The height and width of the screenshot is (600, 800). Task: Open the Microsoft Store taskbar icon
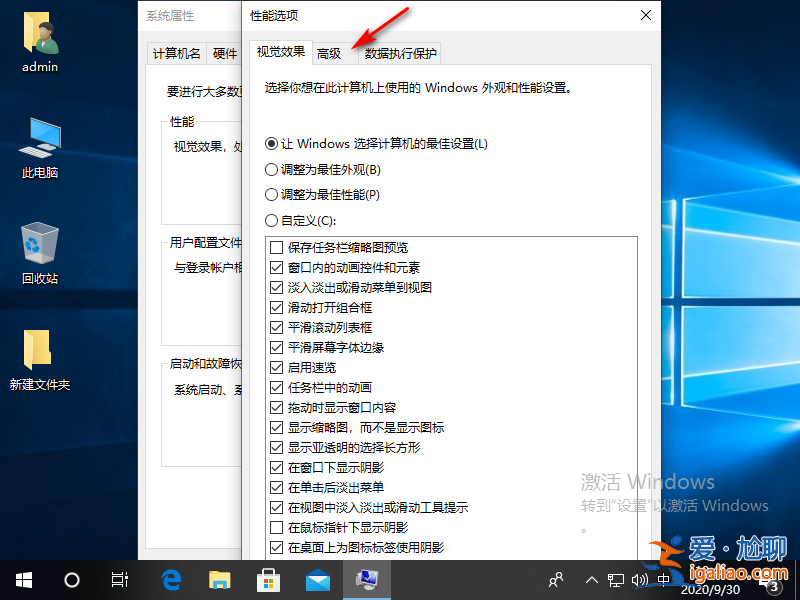[x=268, y=579]
